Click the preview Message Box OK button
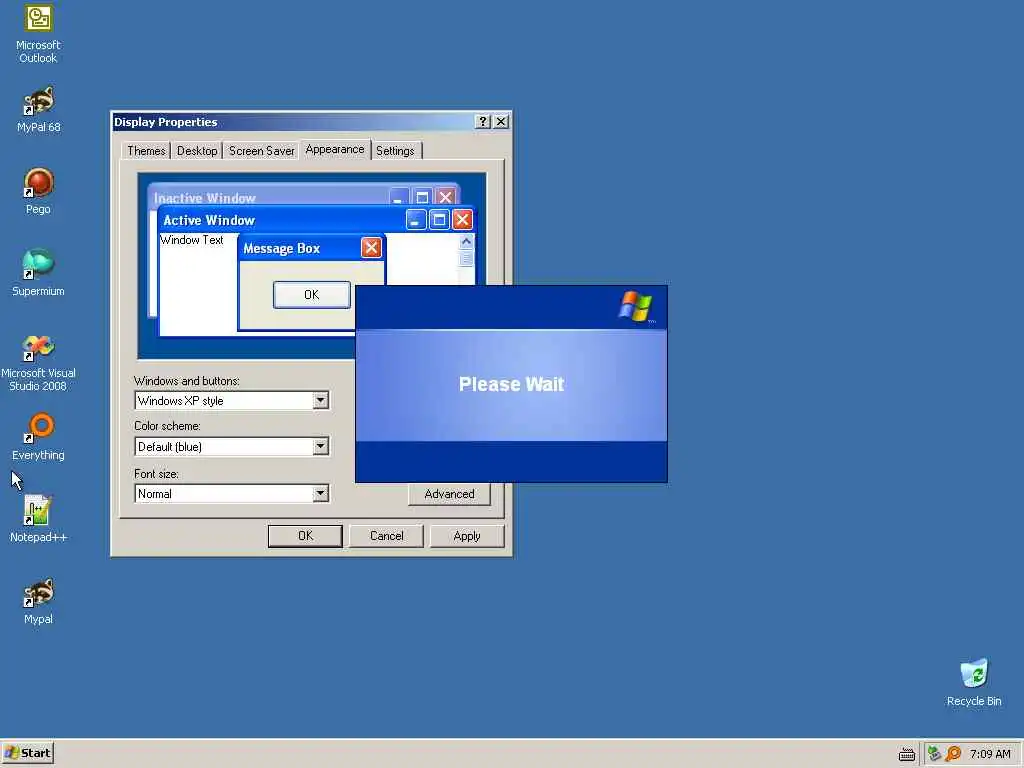 [x=312, y=295]
